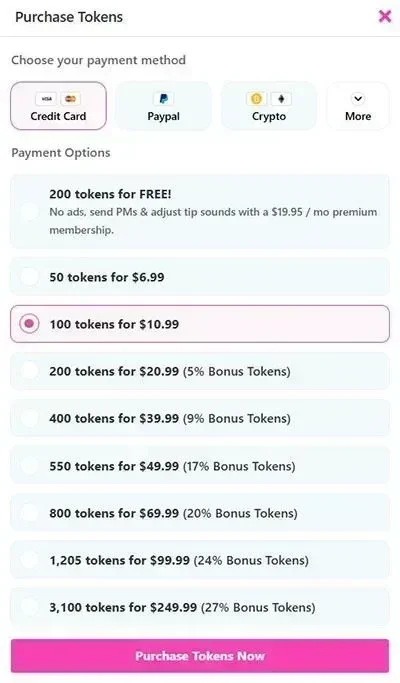The width and height of the screenshot is (400, 683).
Task: Select 200 tokens for FREE option
Action: pos(200,212)
